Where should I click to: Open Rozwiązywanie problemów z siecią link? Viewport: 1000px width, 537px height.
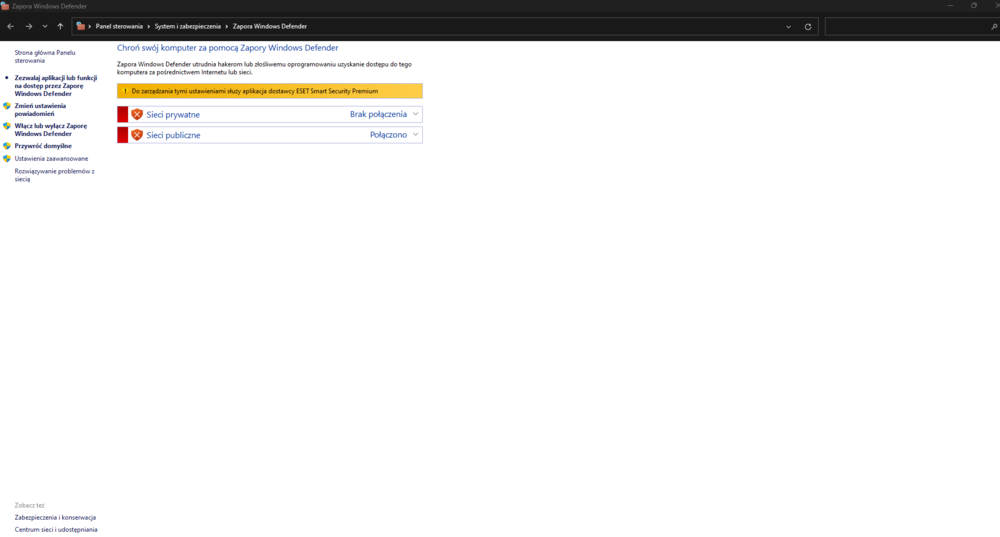click(x=54, y=175)
